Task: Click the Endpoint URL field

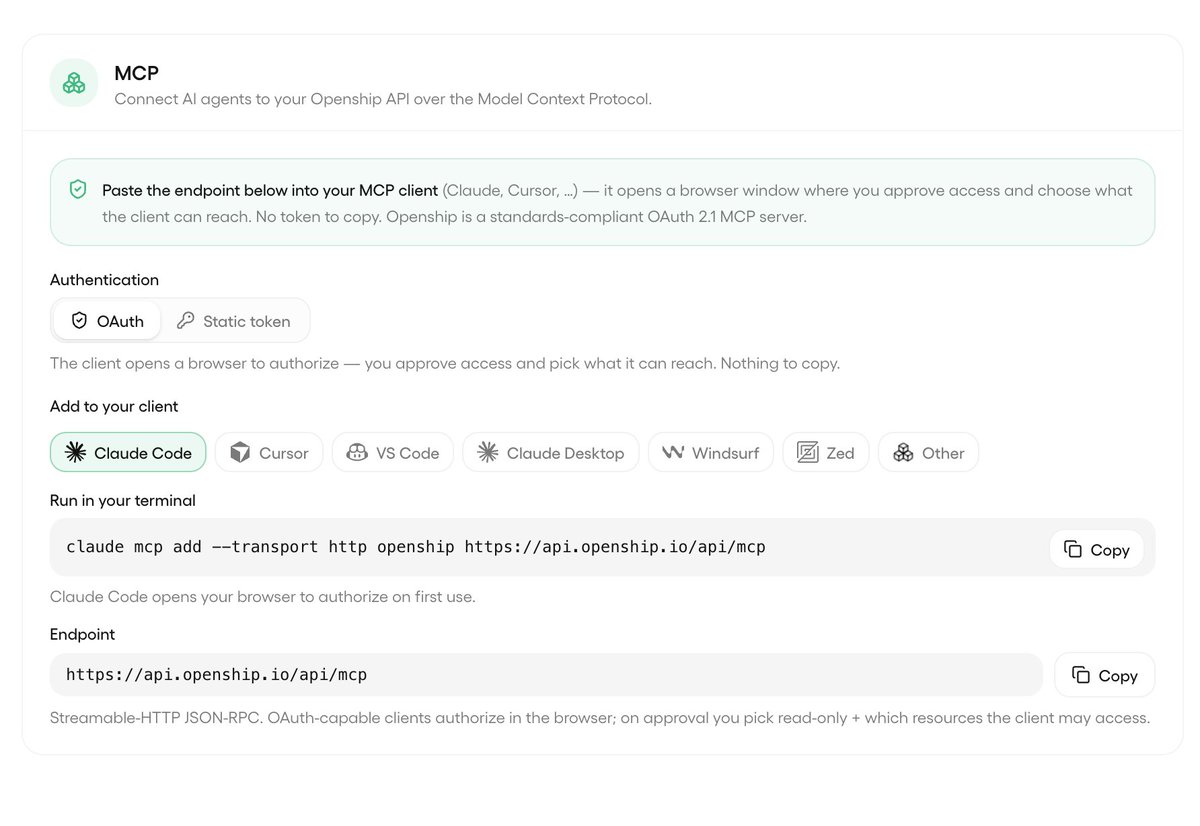Action: (x=546, y=675)
